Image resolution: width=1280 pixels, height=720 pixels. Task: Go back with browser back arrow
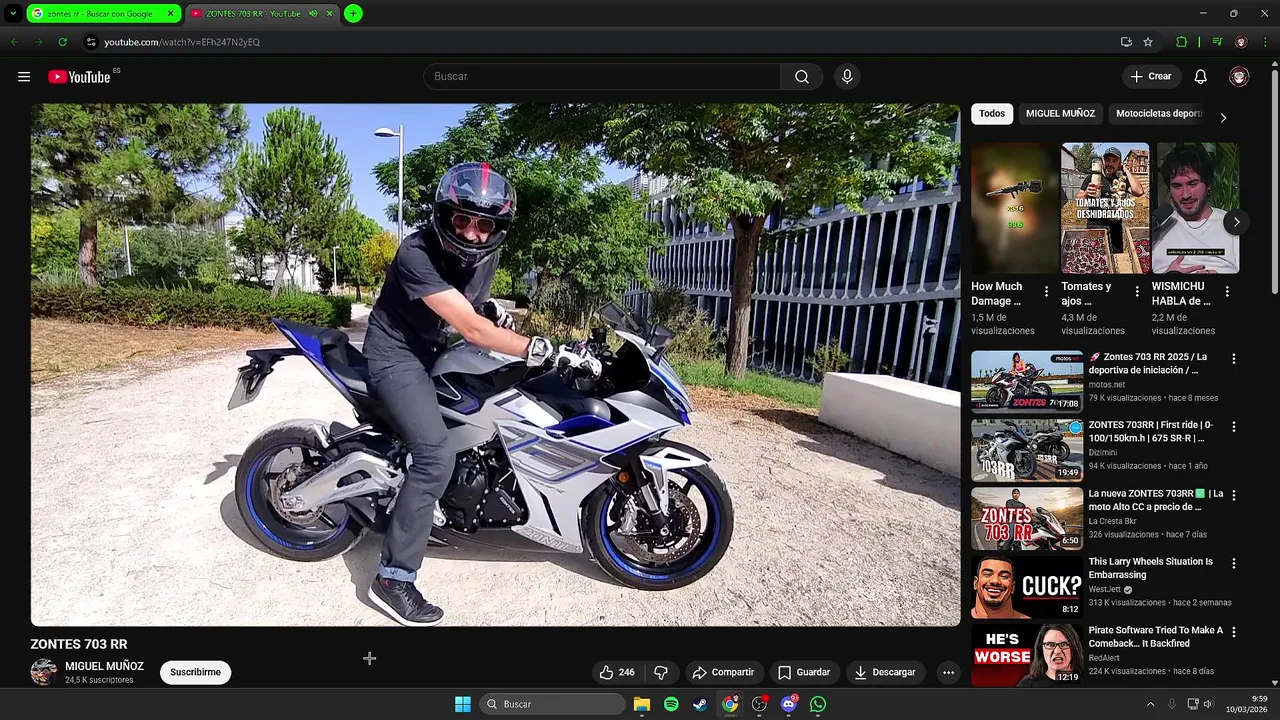[x=14, y=42]
